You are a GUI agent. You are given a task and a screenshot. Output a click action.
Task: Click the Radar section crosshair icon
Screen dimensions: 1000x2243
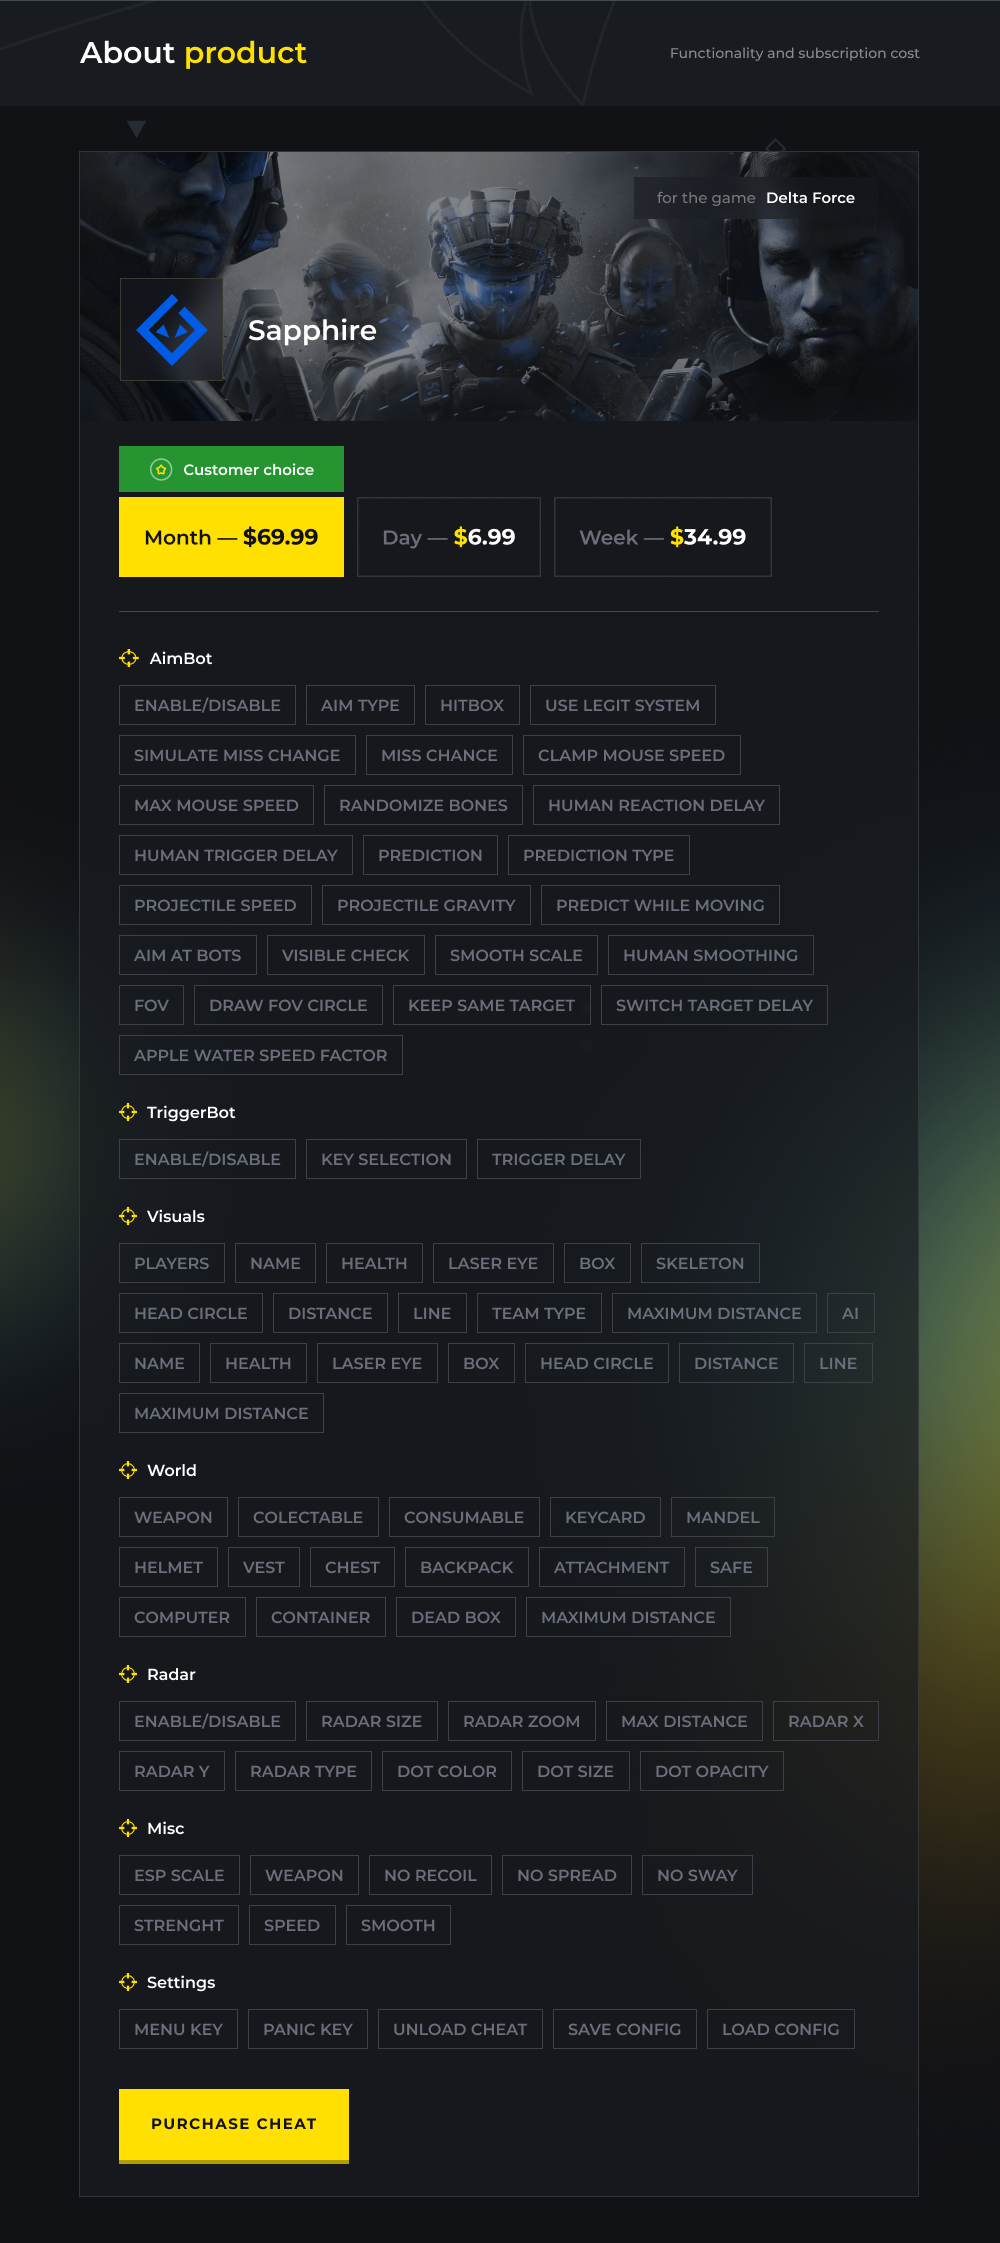(x=128, y=1674)
